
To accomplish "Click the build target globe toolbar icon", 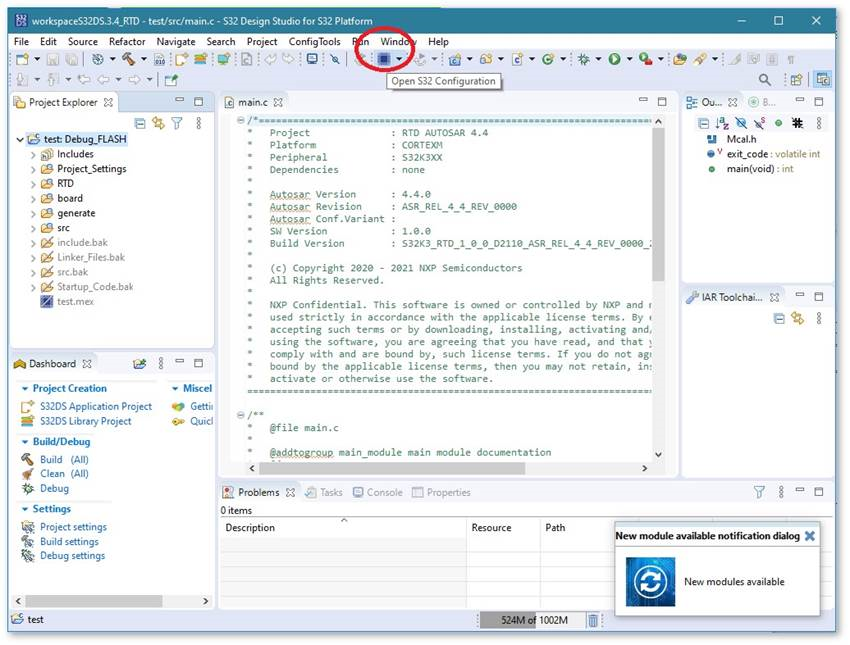I will point(98,59).
